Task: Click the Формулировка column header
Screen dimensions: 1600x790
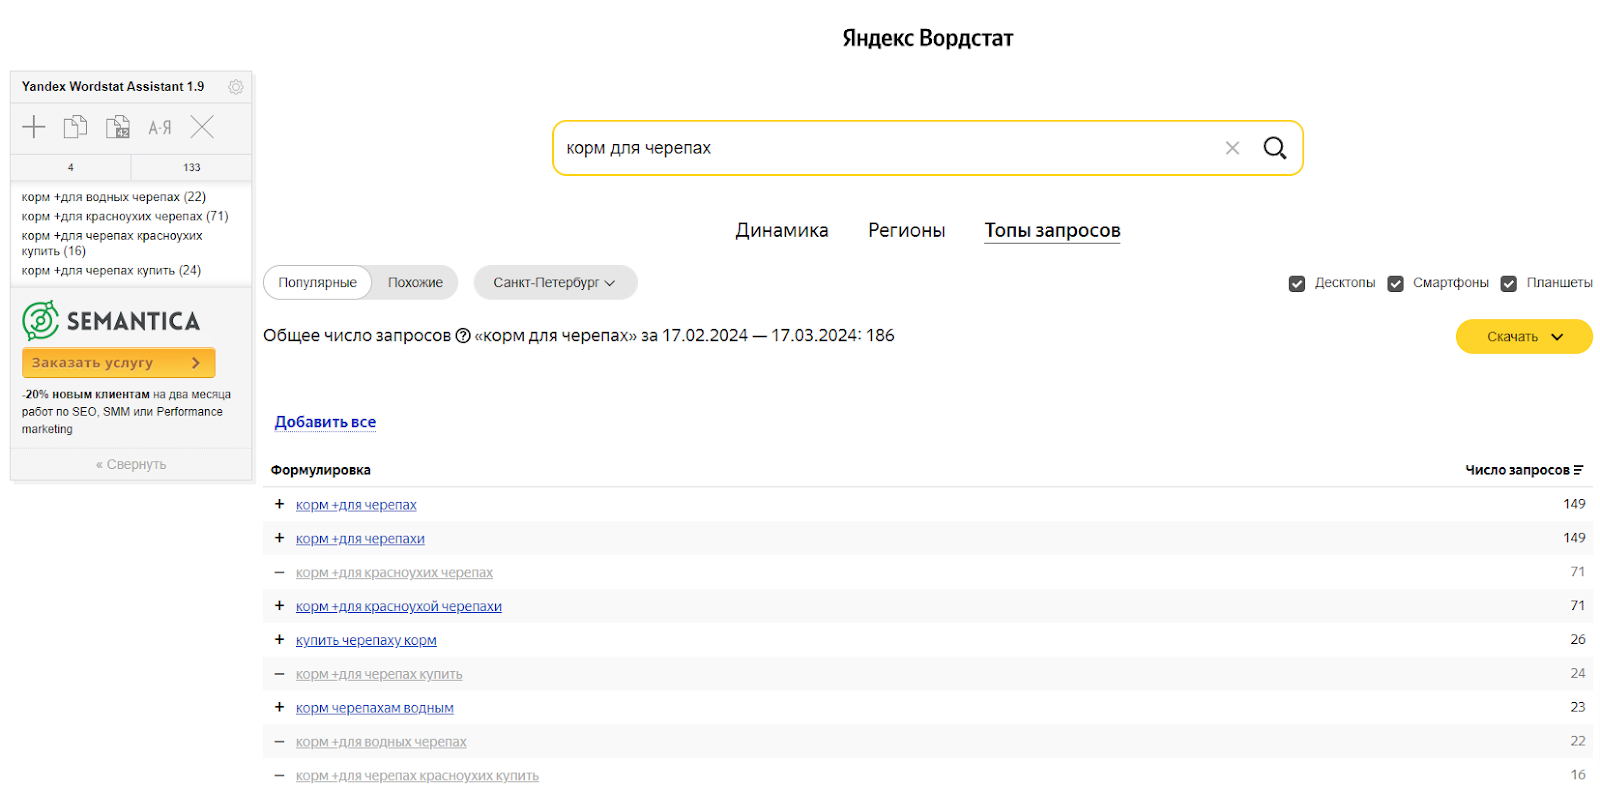Action: pos(320,470)
